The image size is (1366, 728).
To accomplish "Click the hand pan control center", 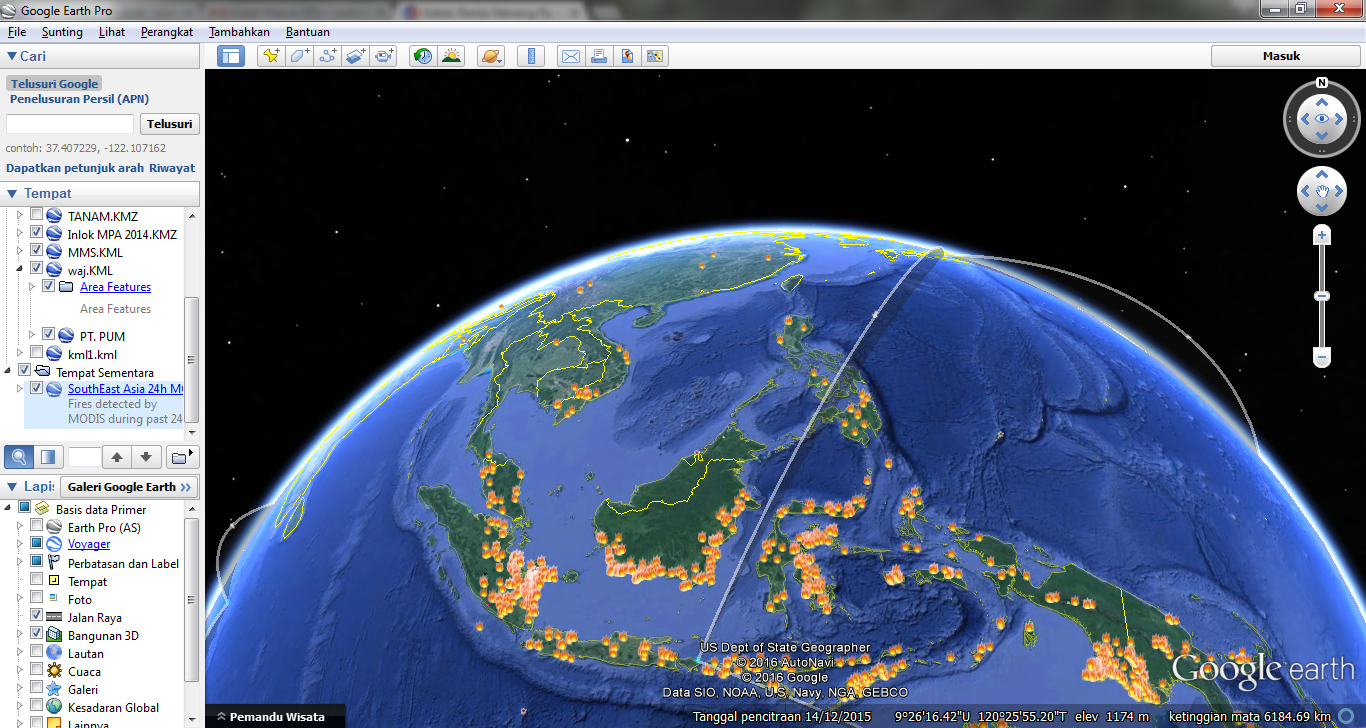I will [1322, 191].
